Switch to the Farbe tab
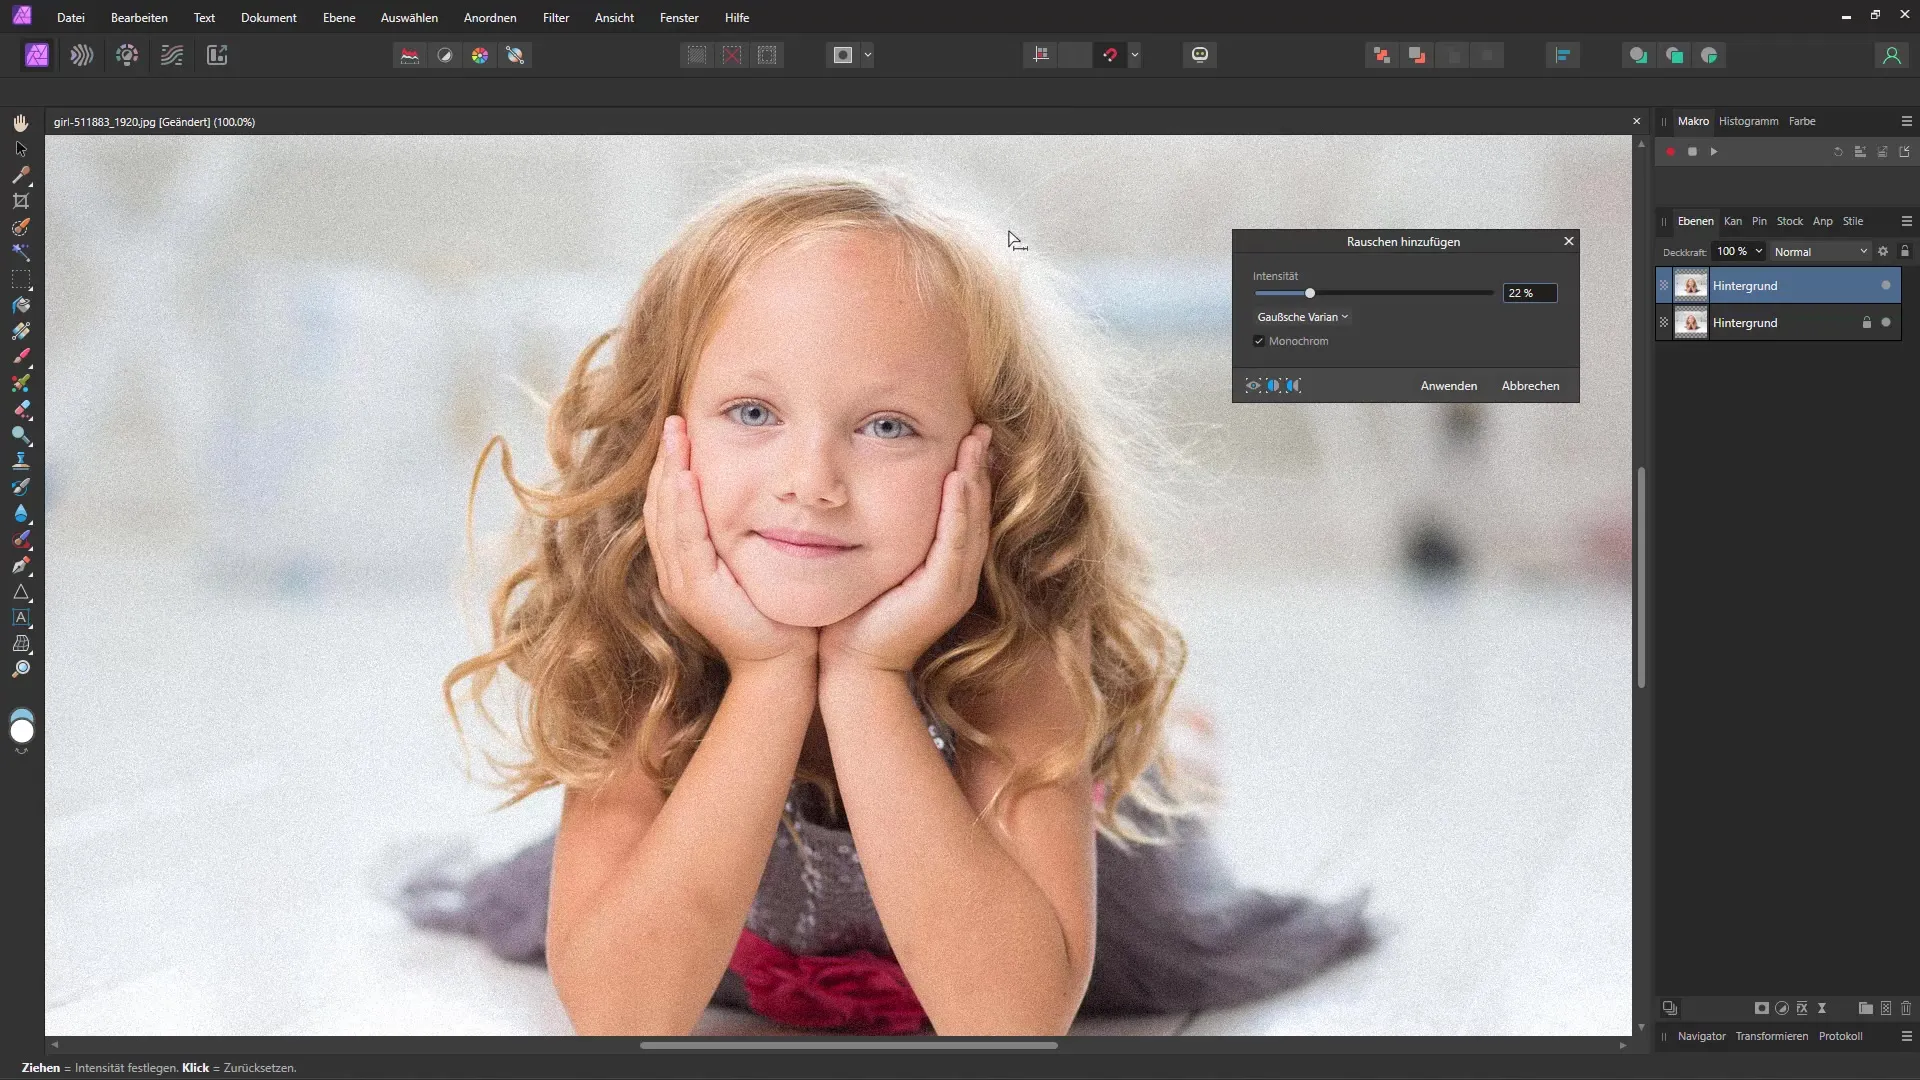 pyautogui.click(x=1802, y=121)
